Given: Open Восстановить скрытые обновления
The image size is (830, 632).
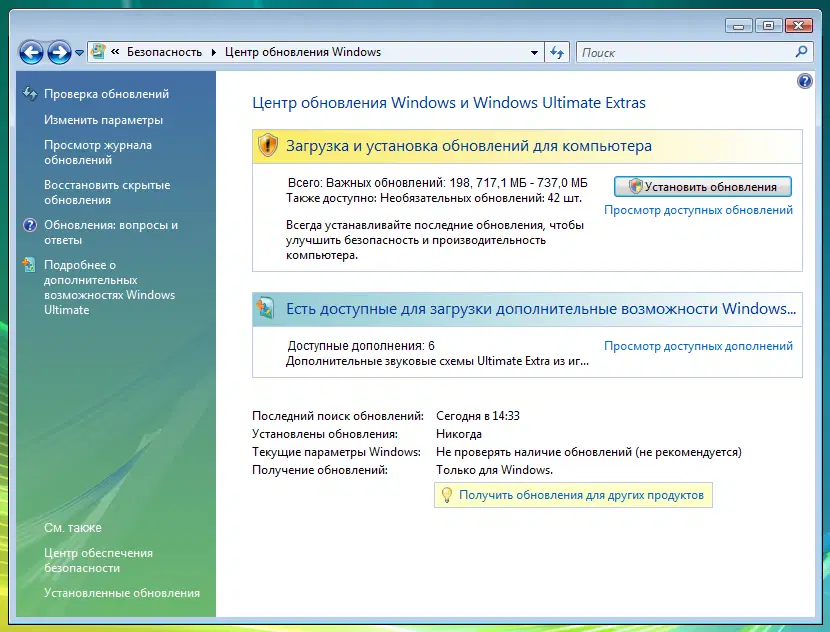Looking at the screenshot, I should click(107, 193).
